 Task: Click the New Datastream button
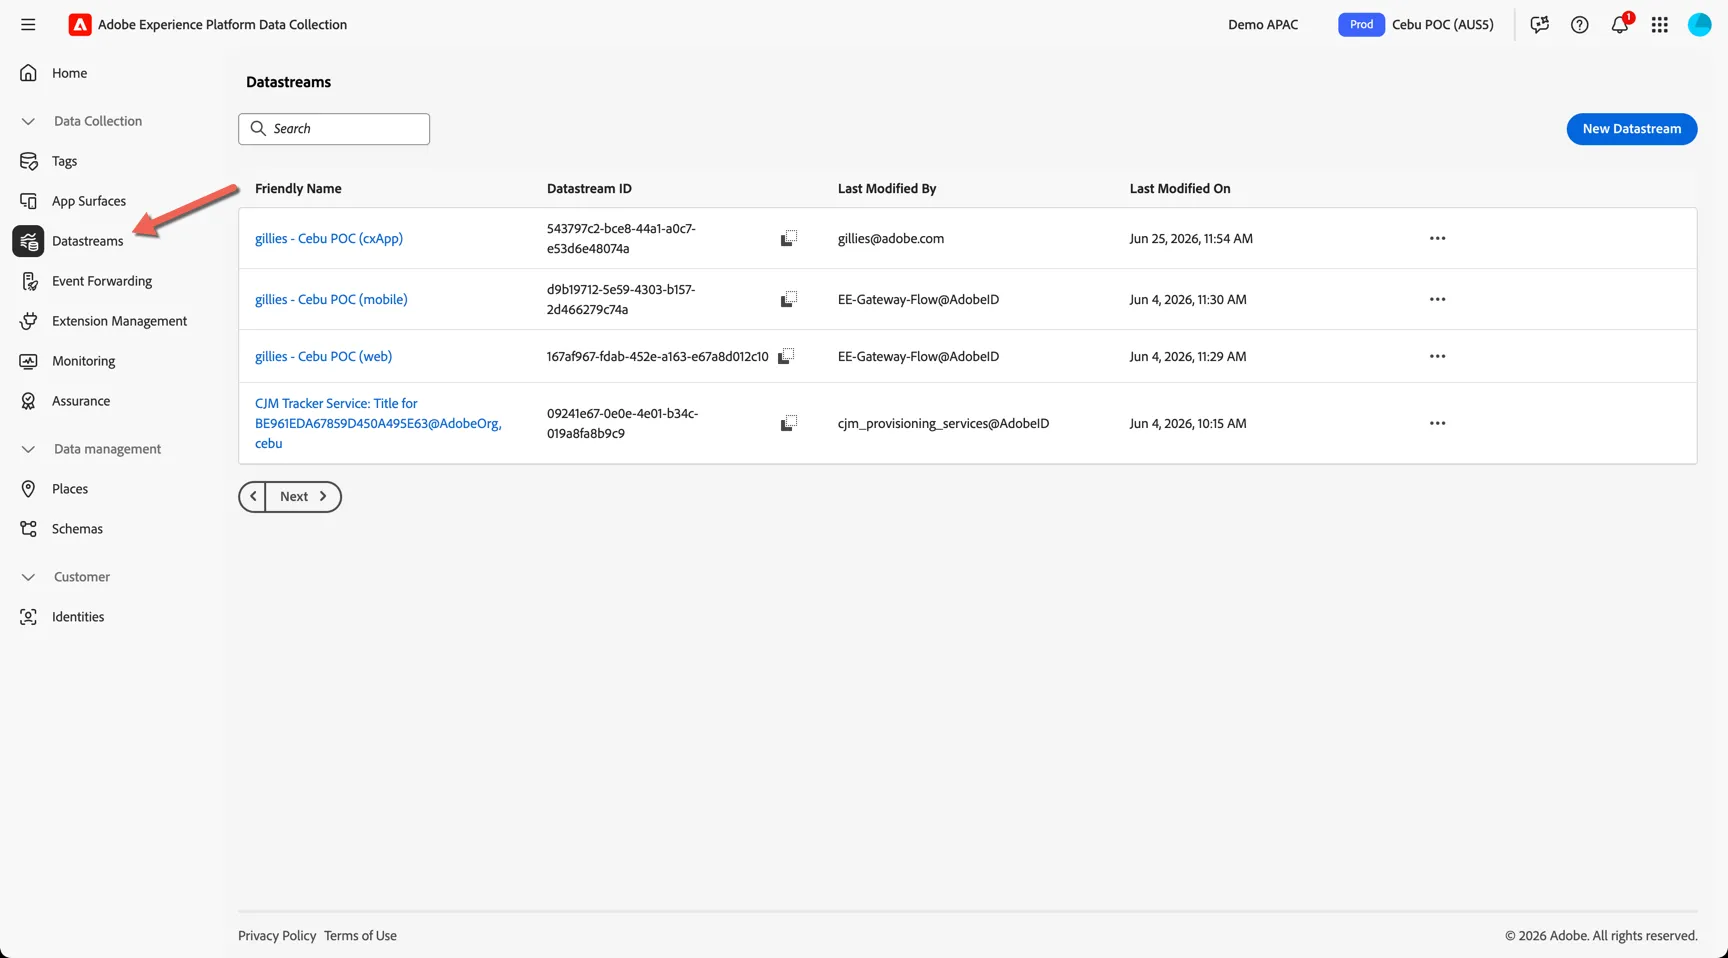(x=1631, y=129)
